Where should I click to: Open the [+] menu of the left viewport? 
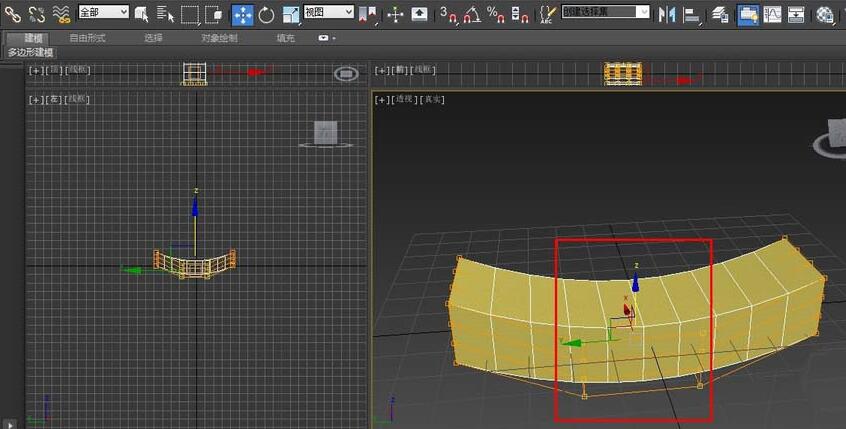tap(36, 100)
